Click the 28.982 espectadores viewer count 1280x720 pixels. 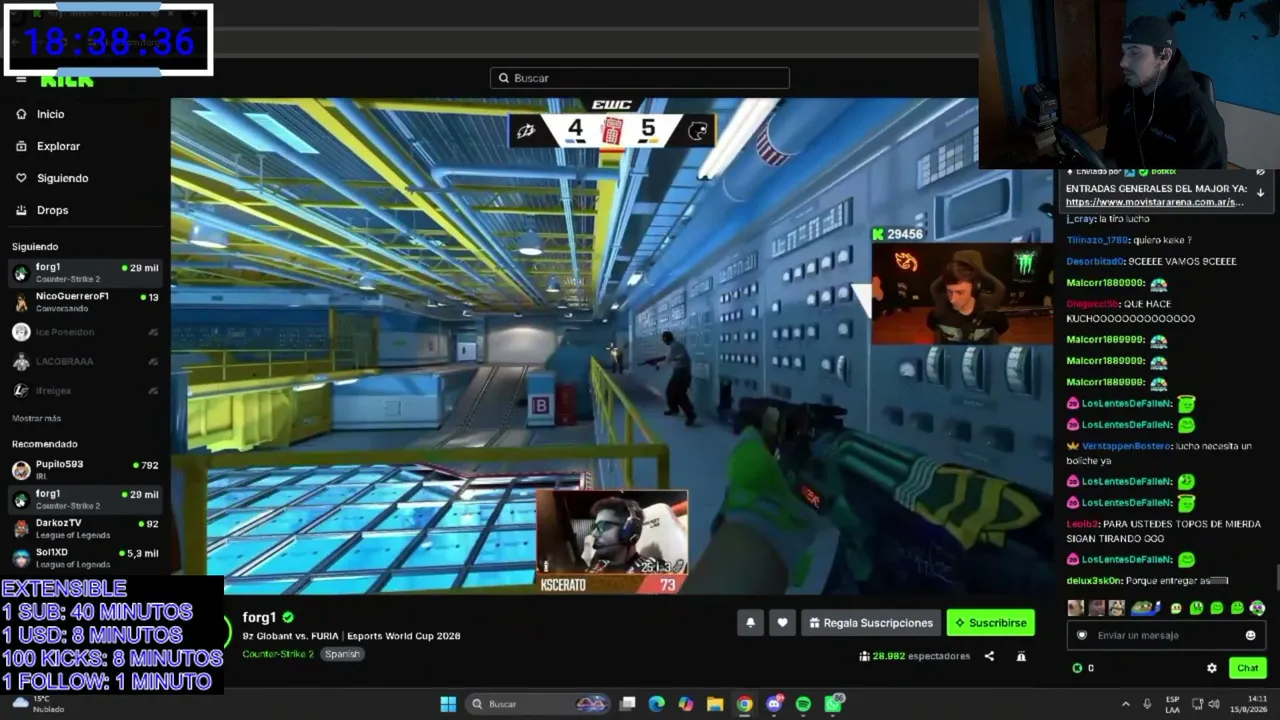(914, 656)
